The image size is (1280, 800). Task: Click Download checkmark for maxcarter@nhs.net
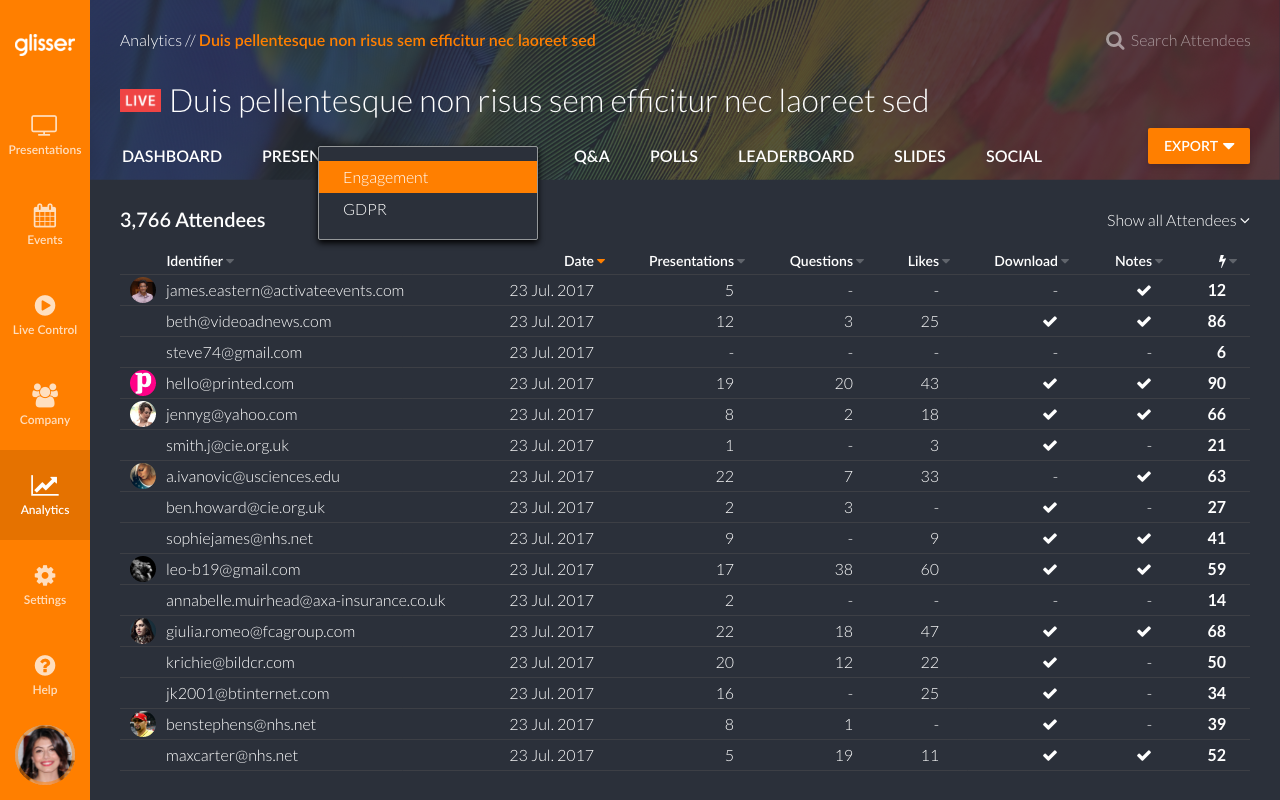pos(1049,756)
